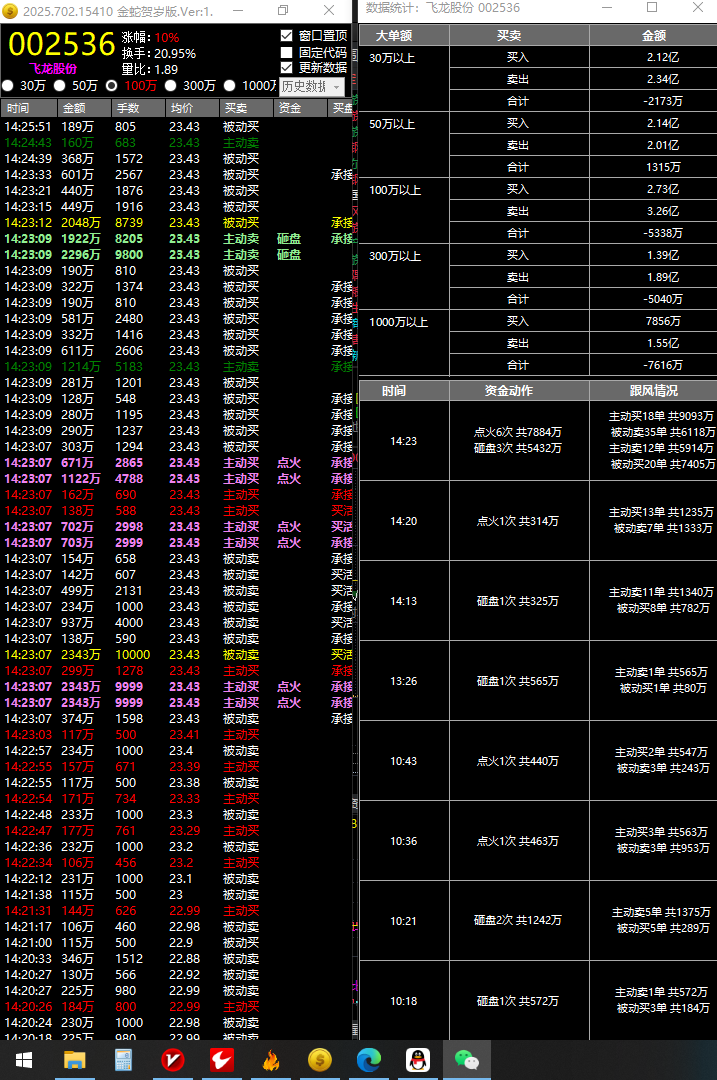
Task: Click the -2173万 total value
Action: pos(663,101)
